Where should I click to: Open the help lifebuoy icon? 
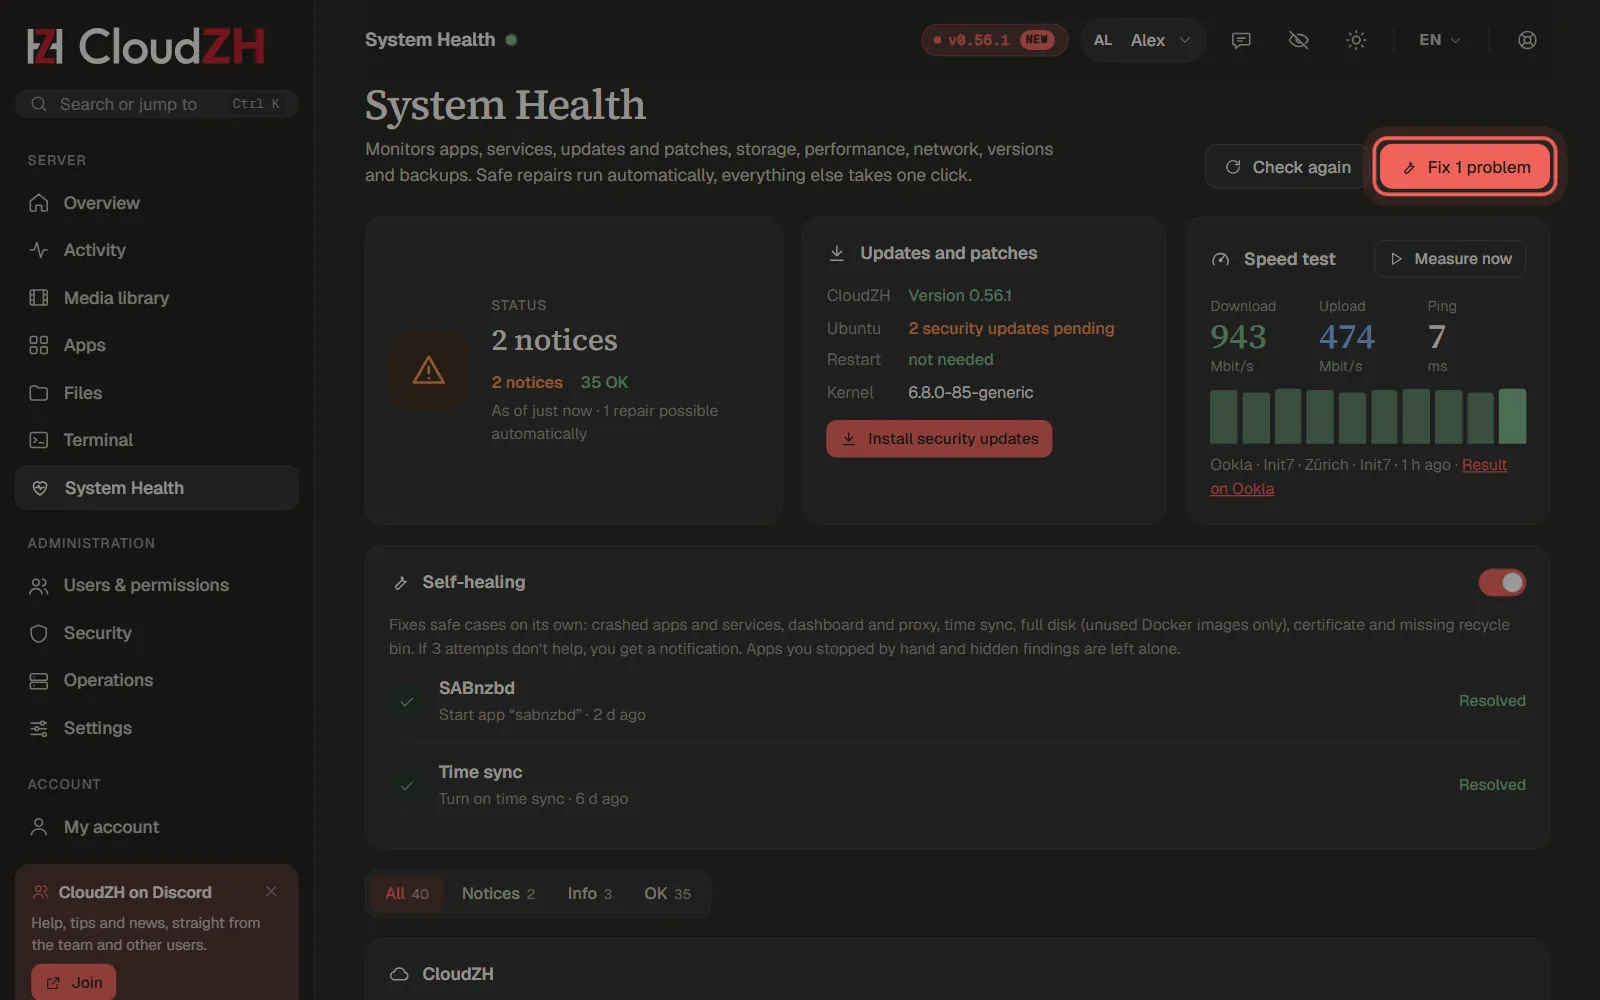tap(1527, 40)
